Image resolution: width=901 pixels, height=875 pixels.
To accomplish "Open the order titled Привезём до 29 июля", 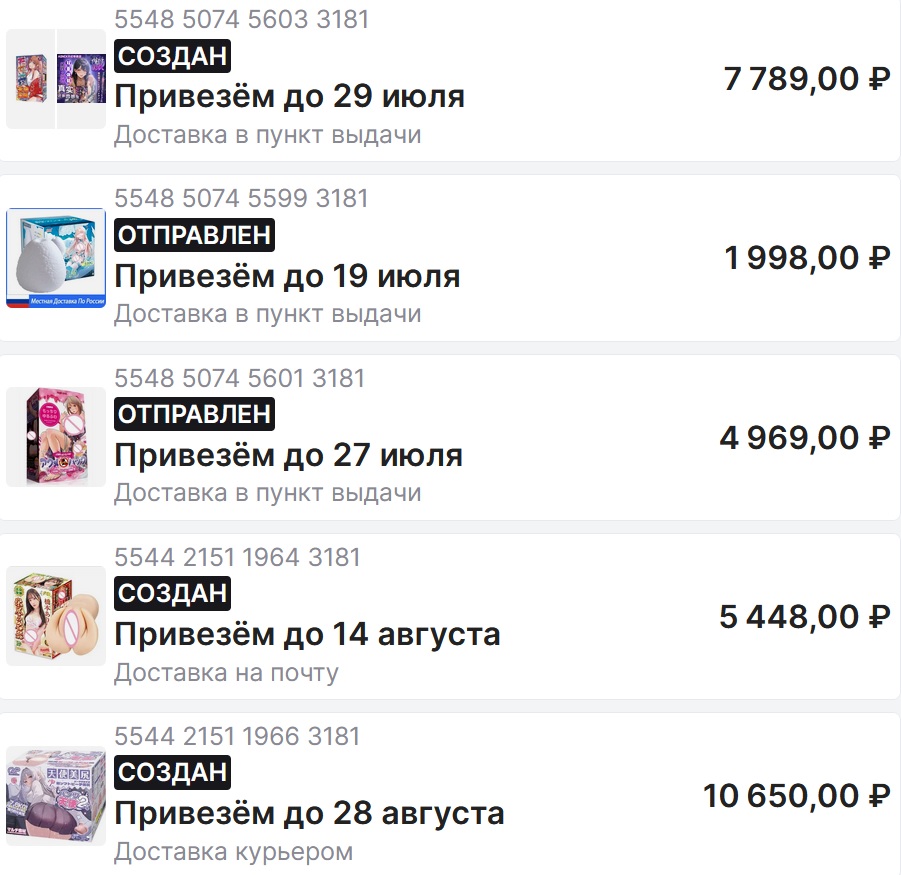I will (x=289, y=97).
